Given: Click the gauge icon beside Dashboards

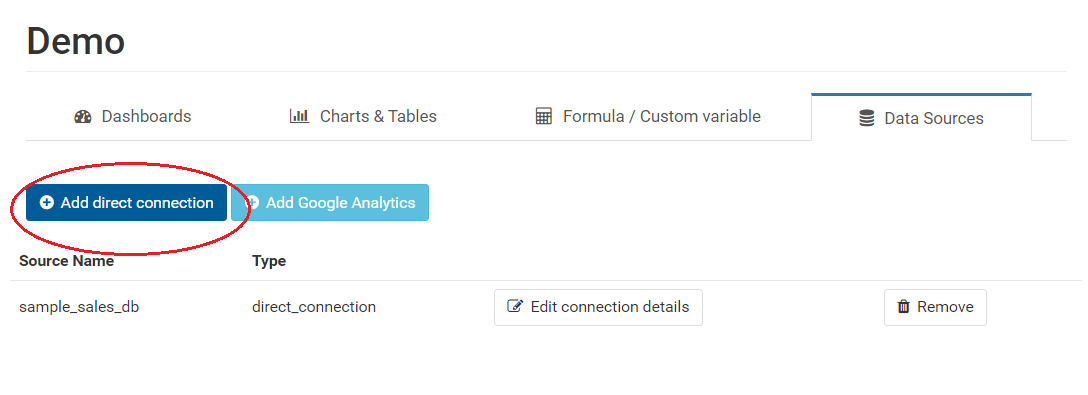Looking at the screenshot, I should coord(83,117).
